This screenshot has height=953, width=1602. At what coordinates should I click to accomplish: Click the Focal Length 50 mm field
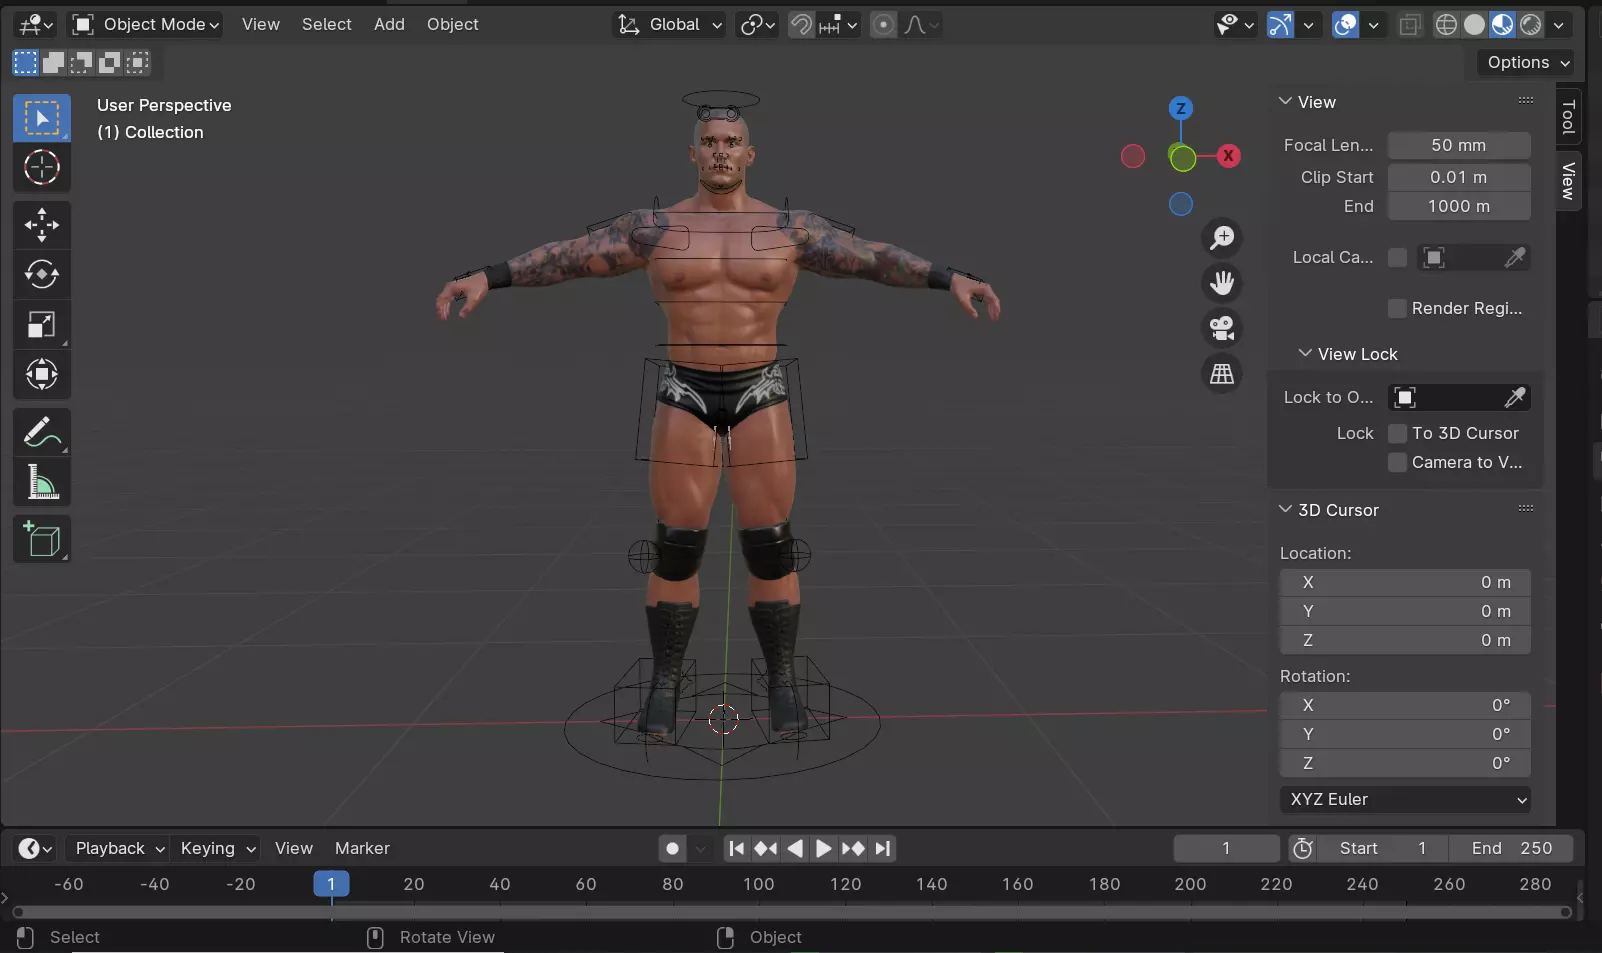coord(1459,145)
